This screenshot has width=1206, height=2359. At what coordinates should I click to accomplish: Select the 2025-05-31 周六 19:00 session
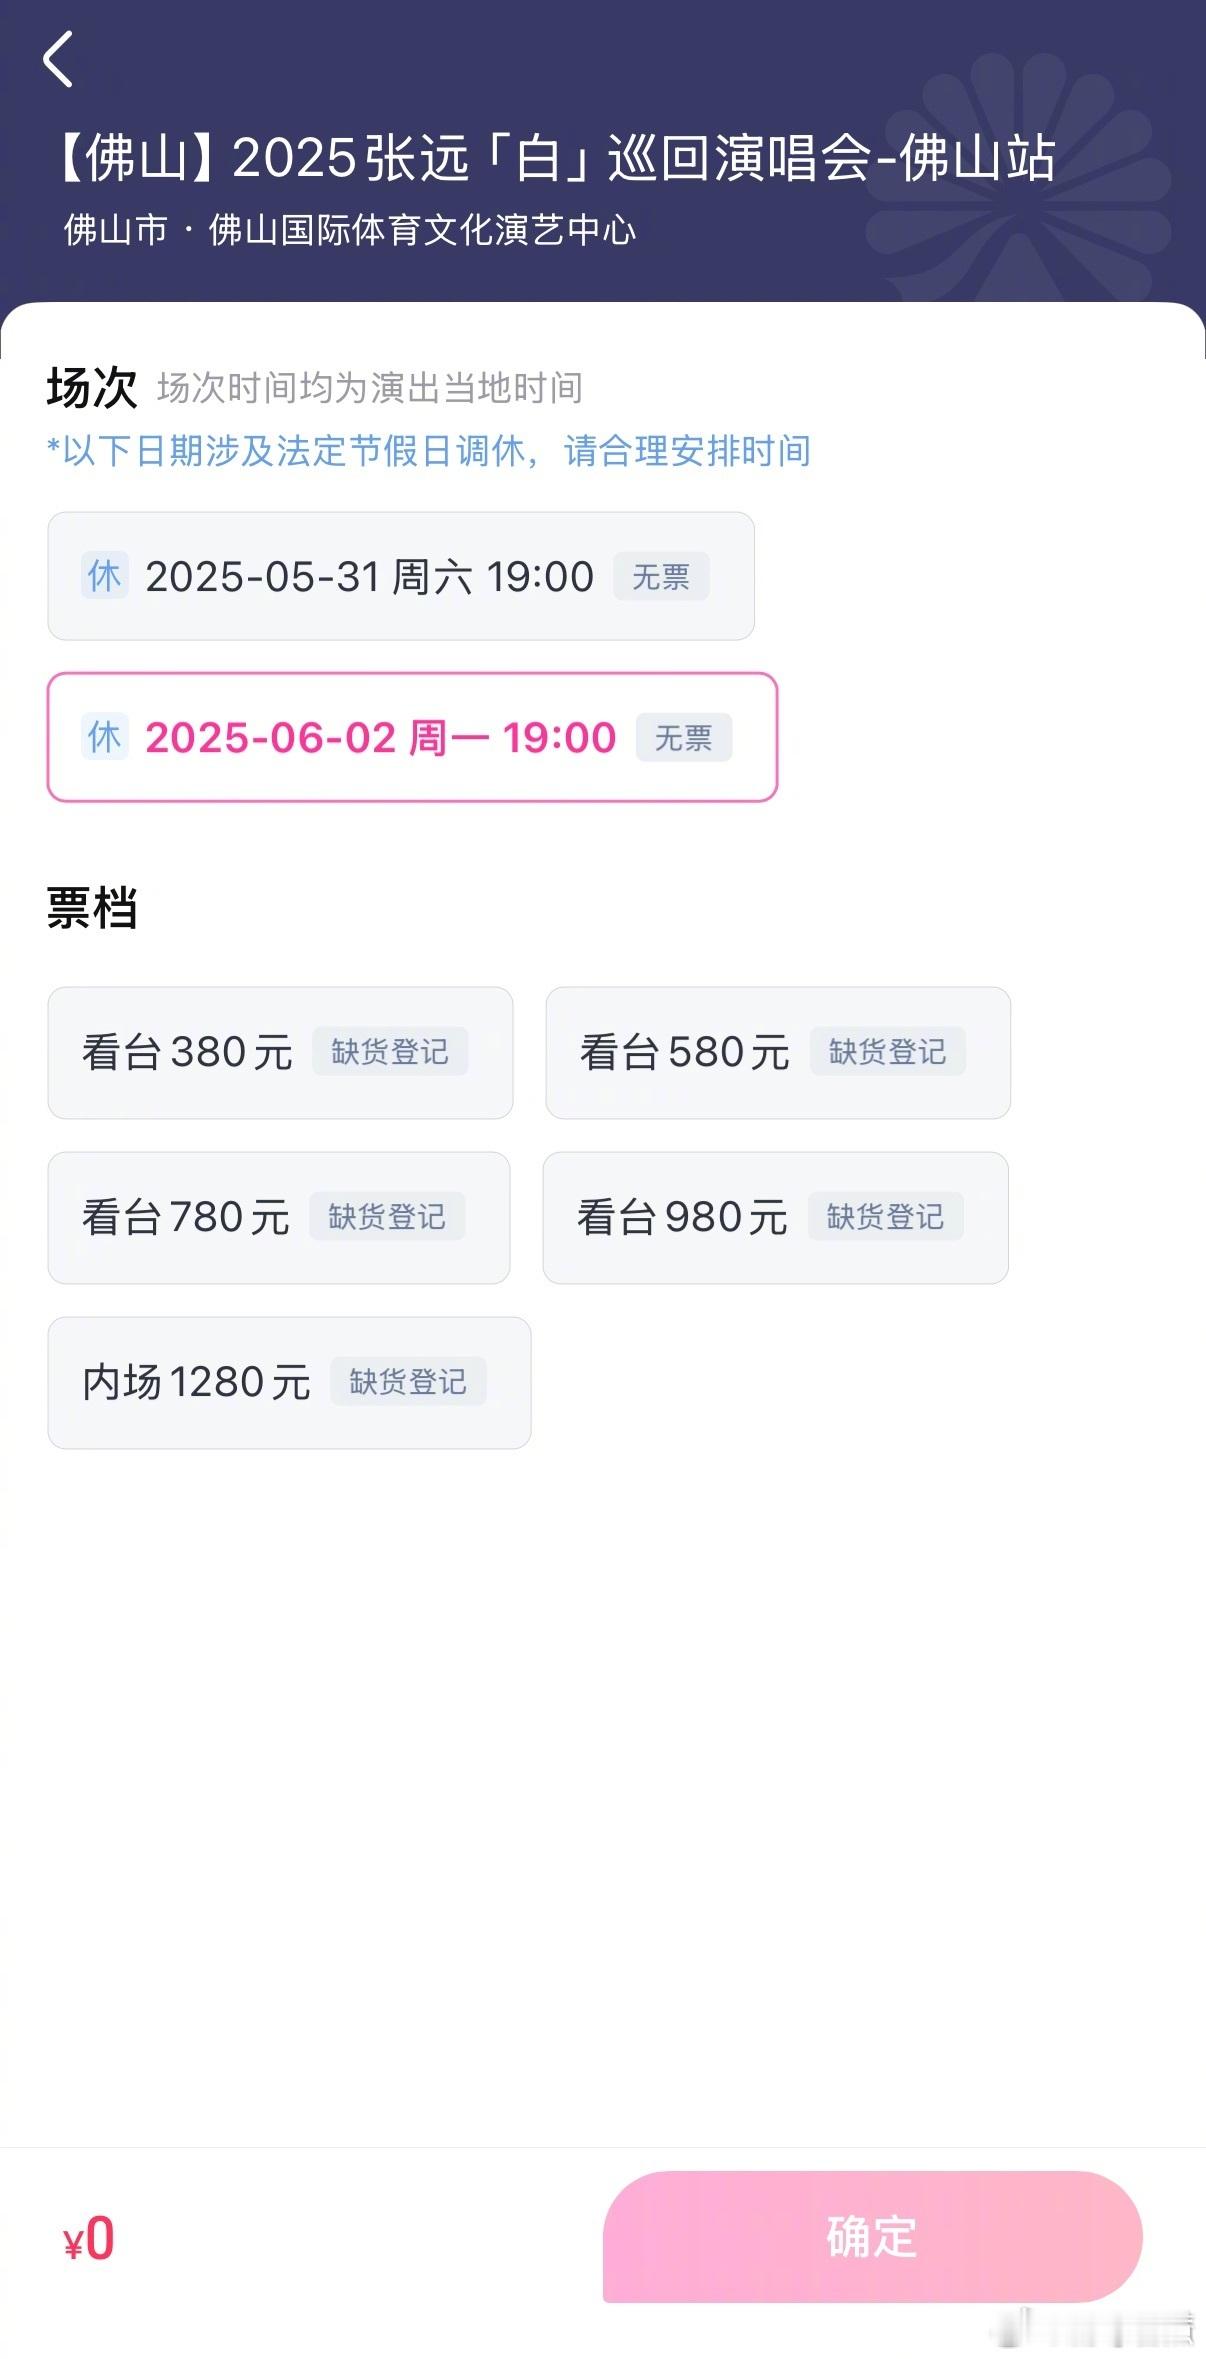[401, 576]
